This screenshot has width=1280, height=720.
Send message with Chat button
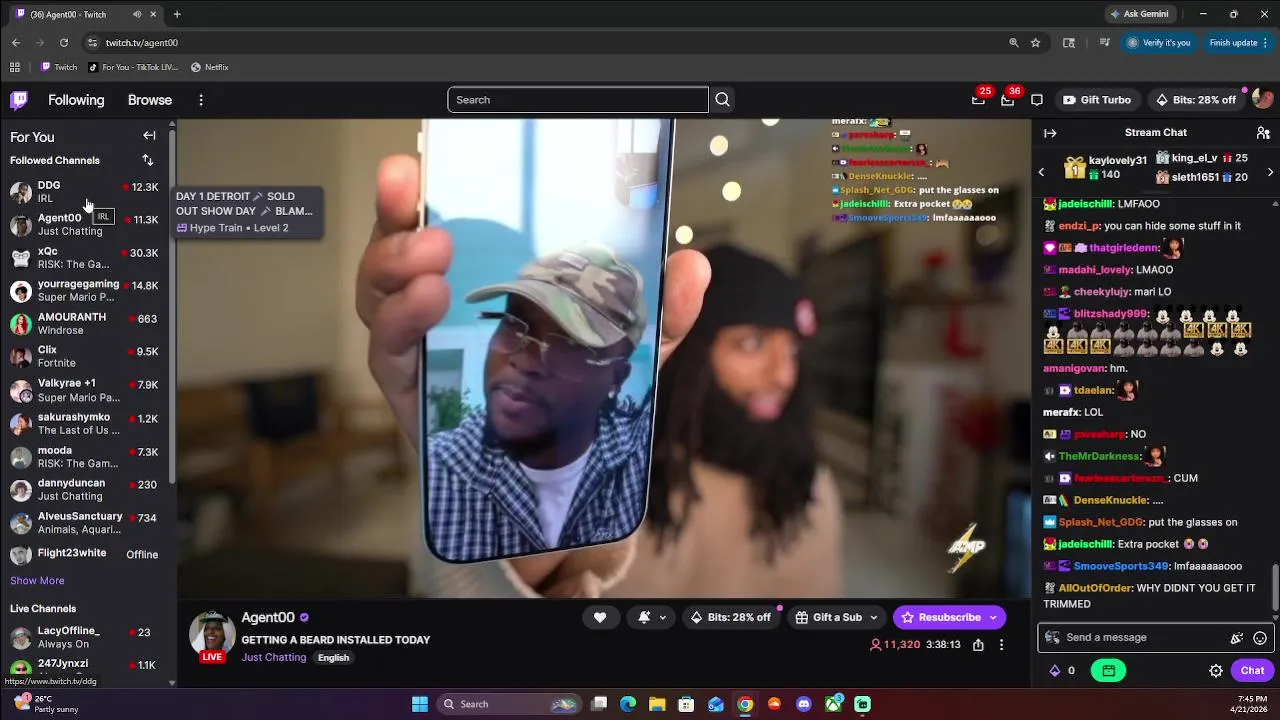point(1252,671)
